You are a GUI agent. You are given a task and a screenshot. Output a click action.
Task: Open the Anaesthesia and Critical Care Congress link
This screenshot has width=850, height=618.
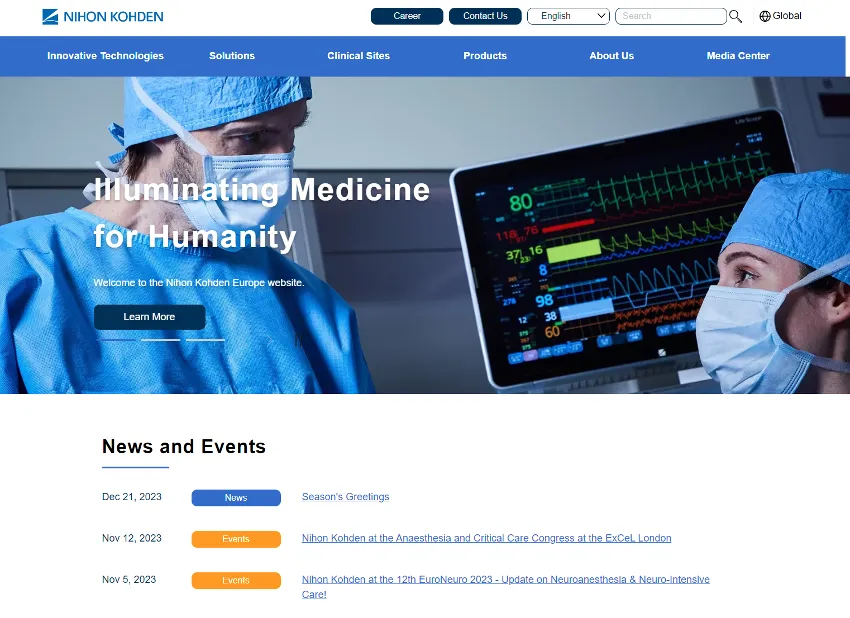[x=486, y=538]
